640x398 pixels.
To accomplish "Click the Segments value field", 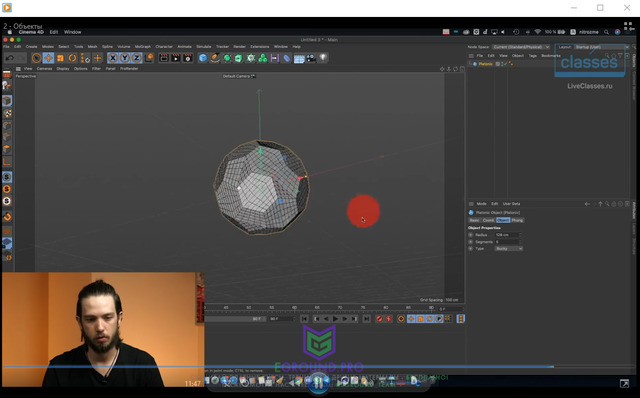I will coord(507,242).
